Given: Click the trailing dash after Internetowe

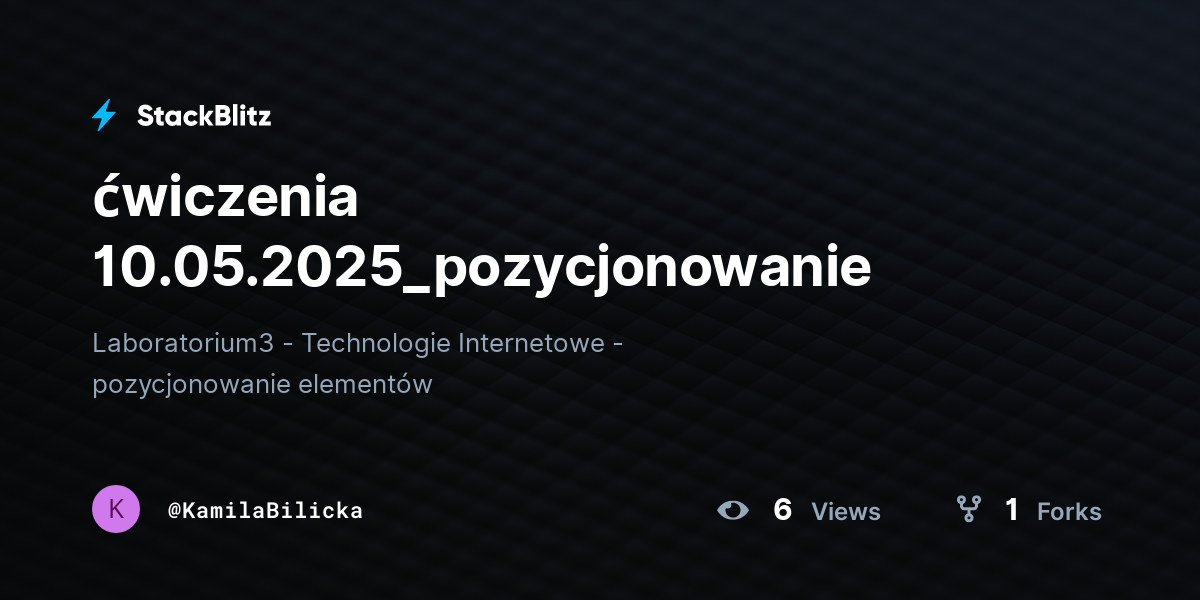Looking at the screenshot, I should 618,345.
